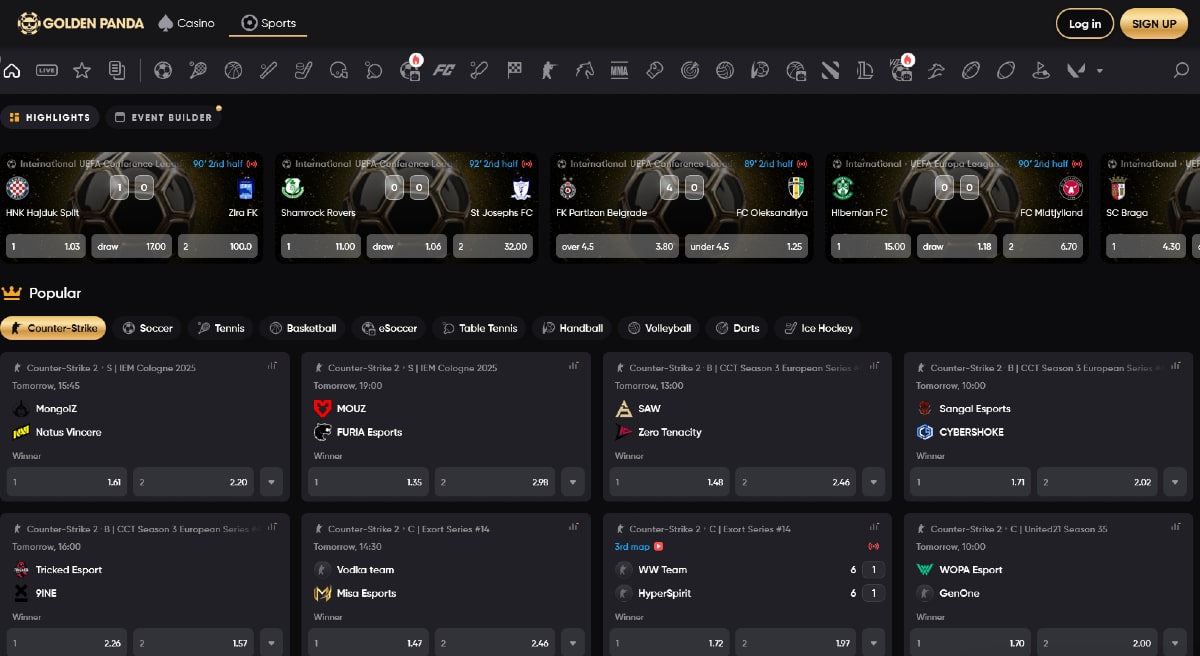This screenshot has height=656, width=1200.
Task: Select the cricket bat icon
Action: point(479,70)
